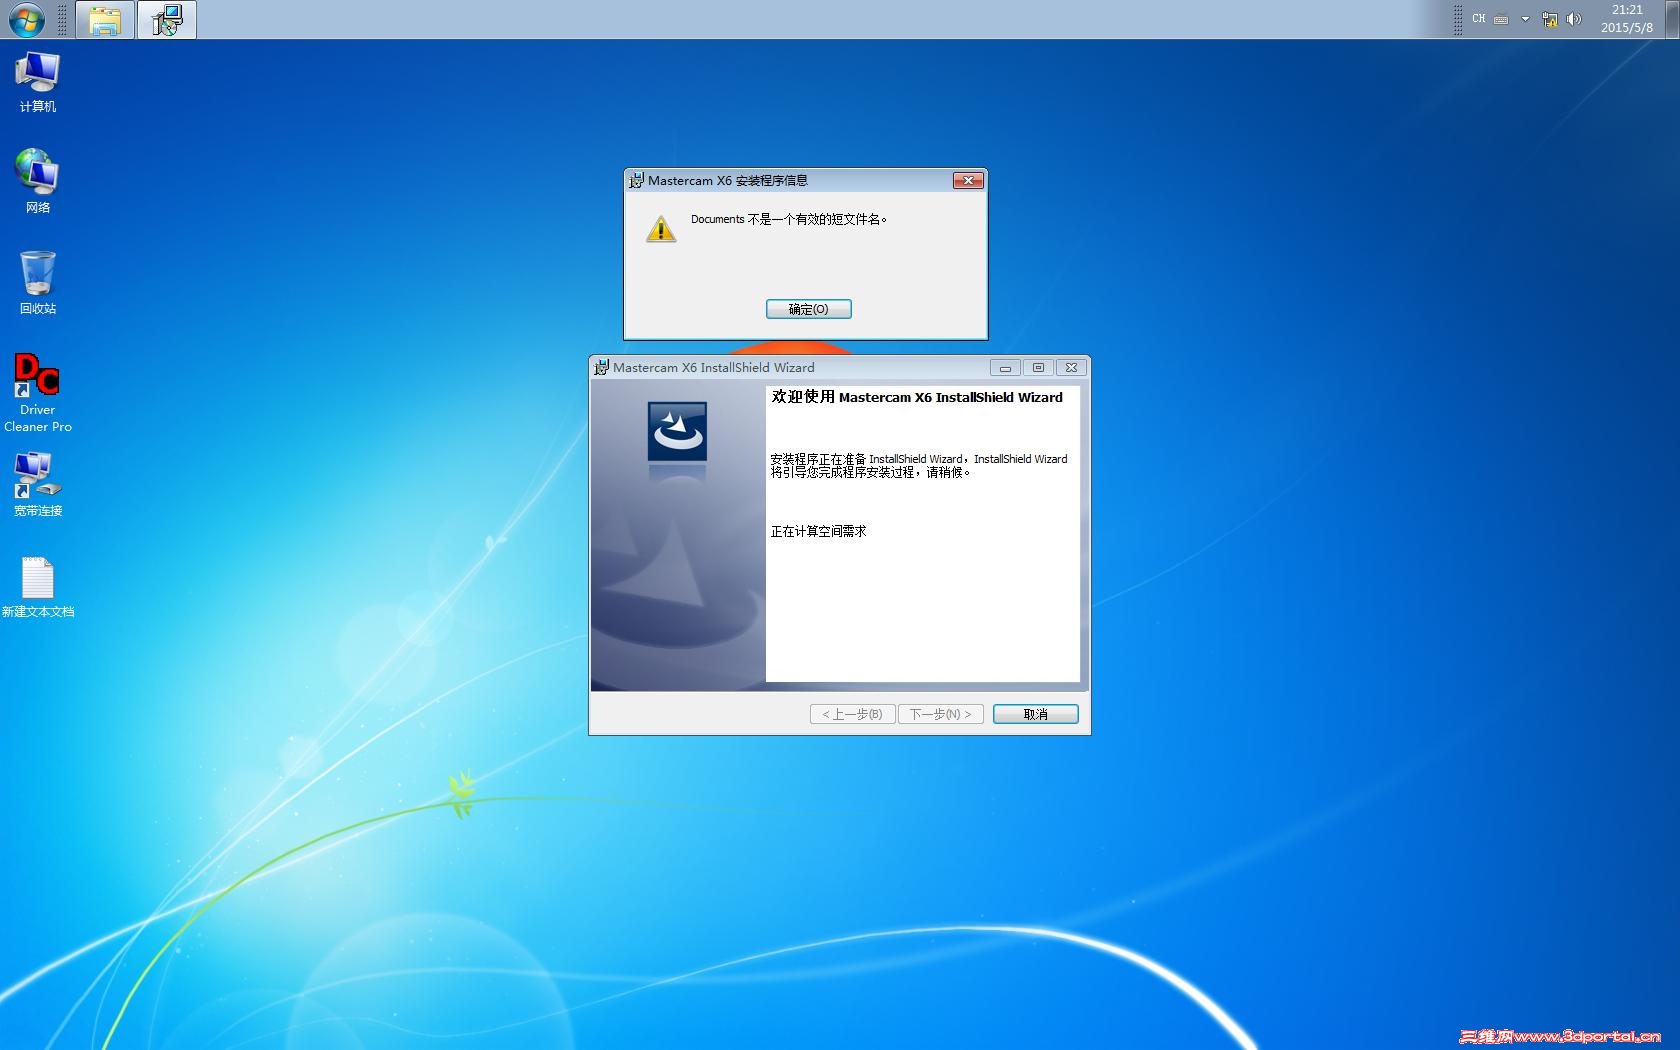Open the Windows Start menu orb
The height and width of the screenshot is (1050, 1680).
(26, 20)
